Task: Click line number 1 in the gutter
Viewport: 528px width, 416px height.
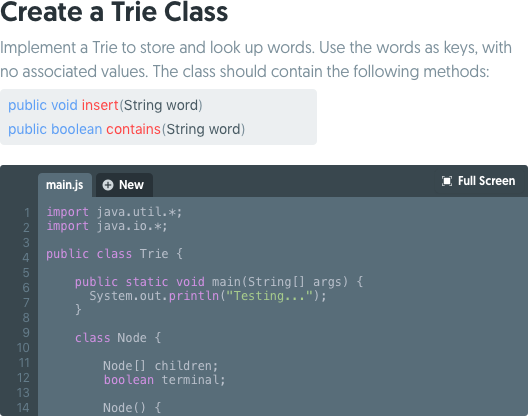Action: 27,213
